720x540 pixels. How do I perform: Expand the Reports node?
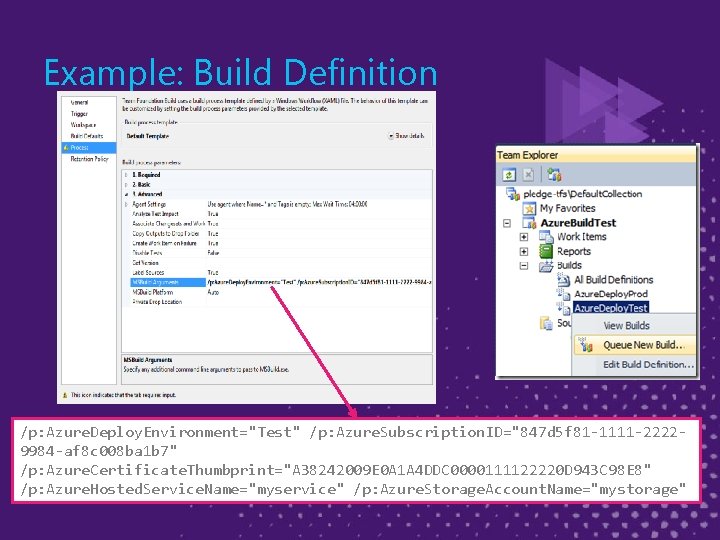pos(523,252)
